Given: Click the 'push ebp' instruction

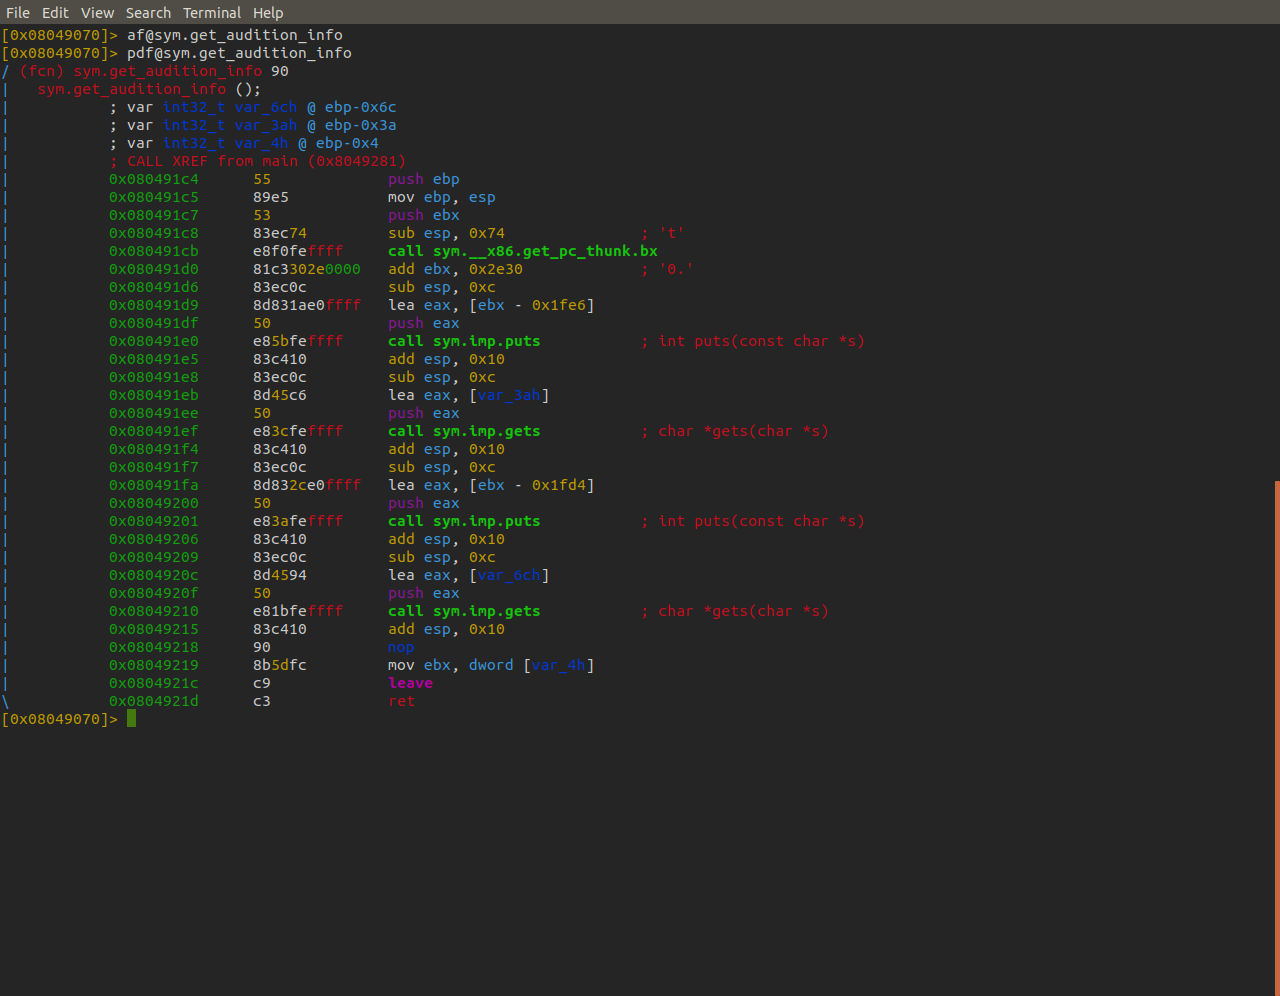Looking at the screenshot, I should 424,179.
